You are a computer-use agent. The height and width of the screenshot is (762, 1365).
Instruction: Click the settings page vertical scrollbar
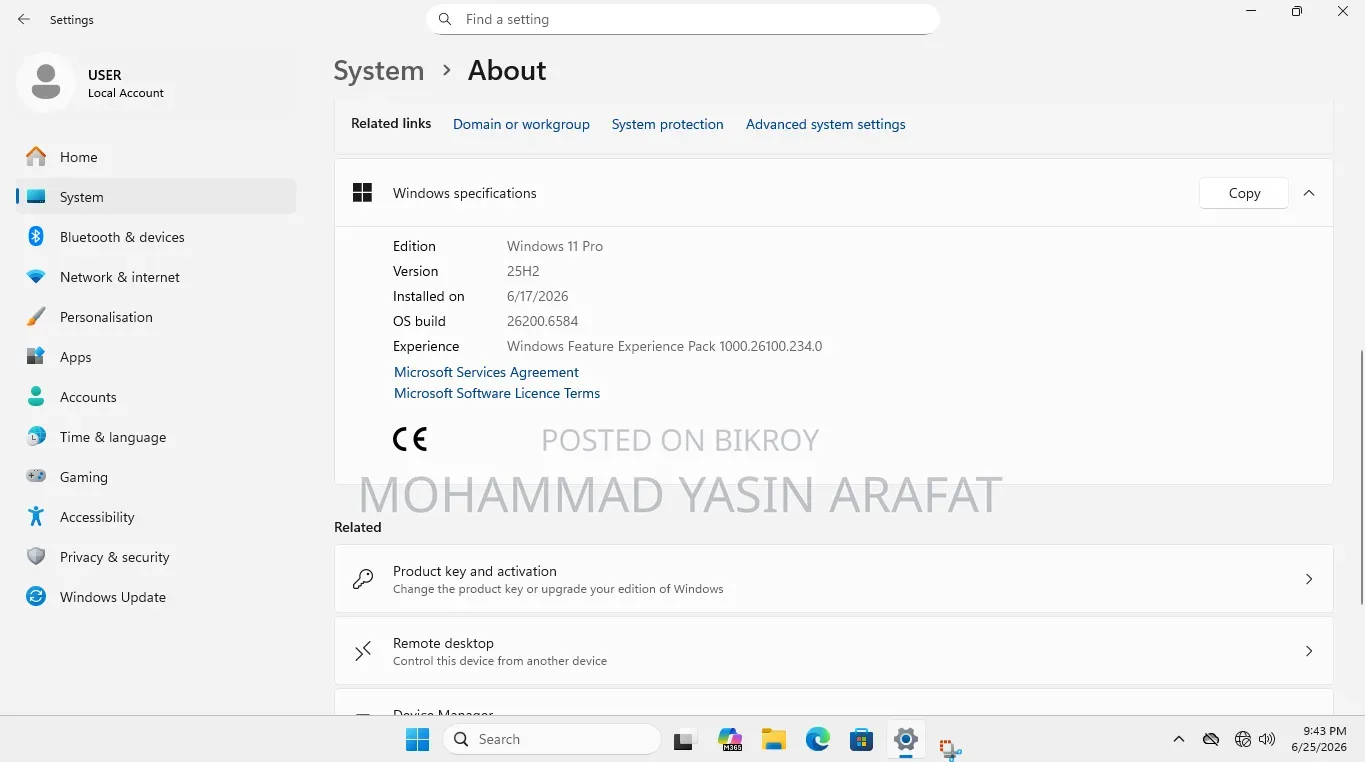click(x=1361, y=476)
